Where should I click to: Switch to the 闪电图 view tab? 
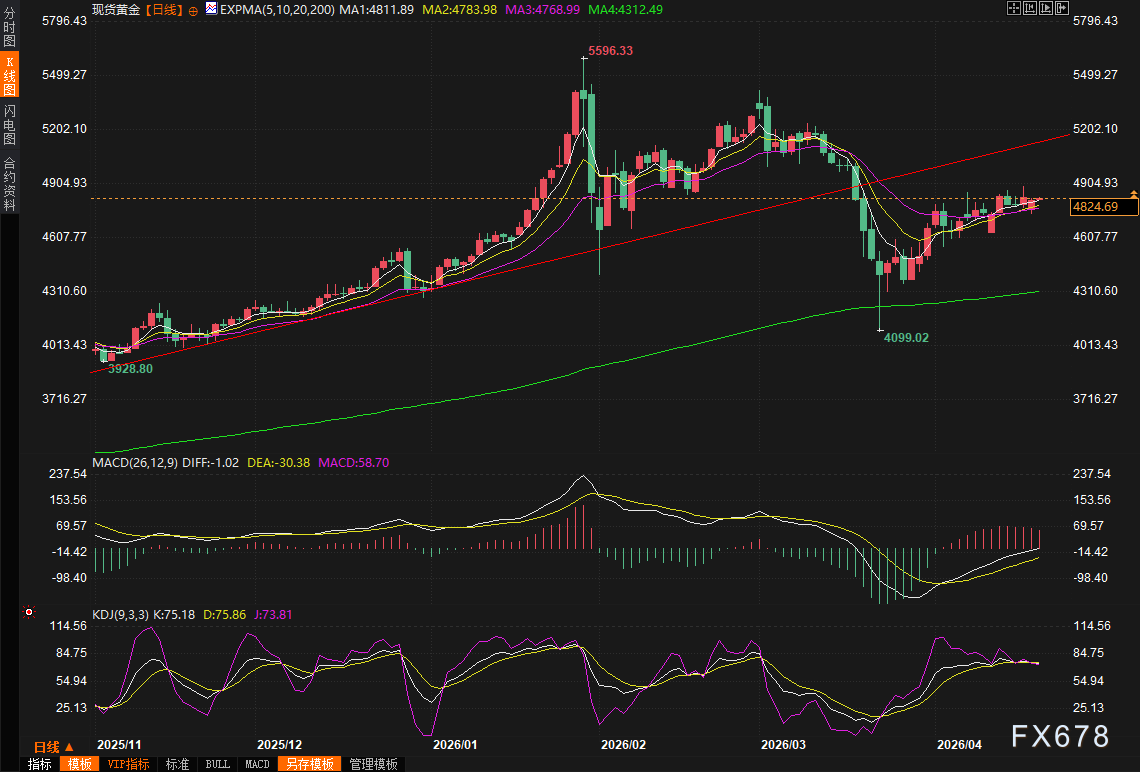tap(9, 125)
